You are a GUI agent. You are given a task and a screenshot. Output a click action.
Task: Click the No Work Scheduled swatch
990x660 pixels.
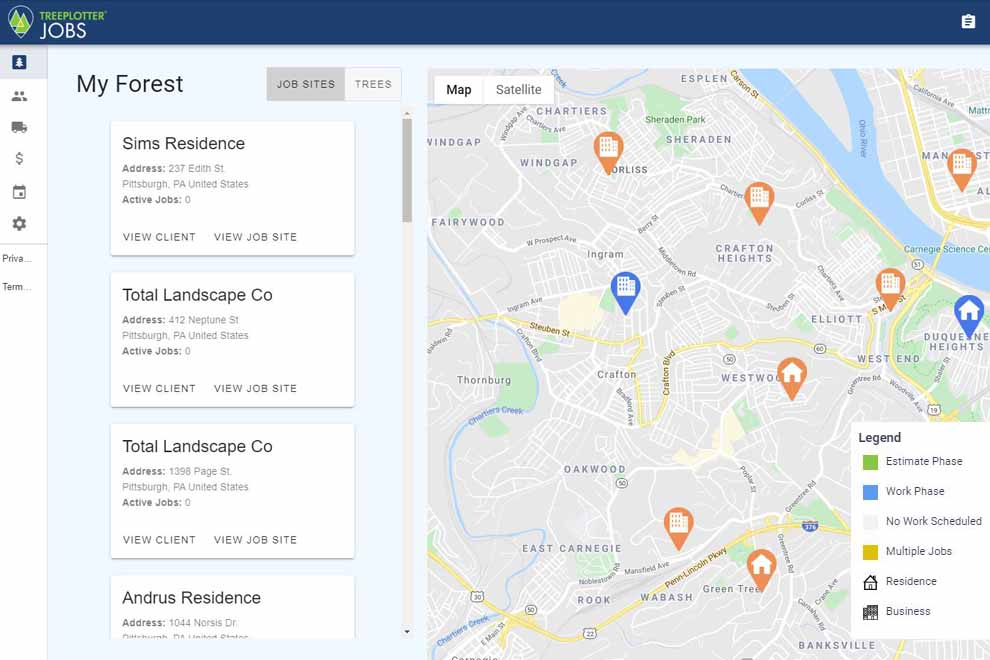pos(870,522)
